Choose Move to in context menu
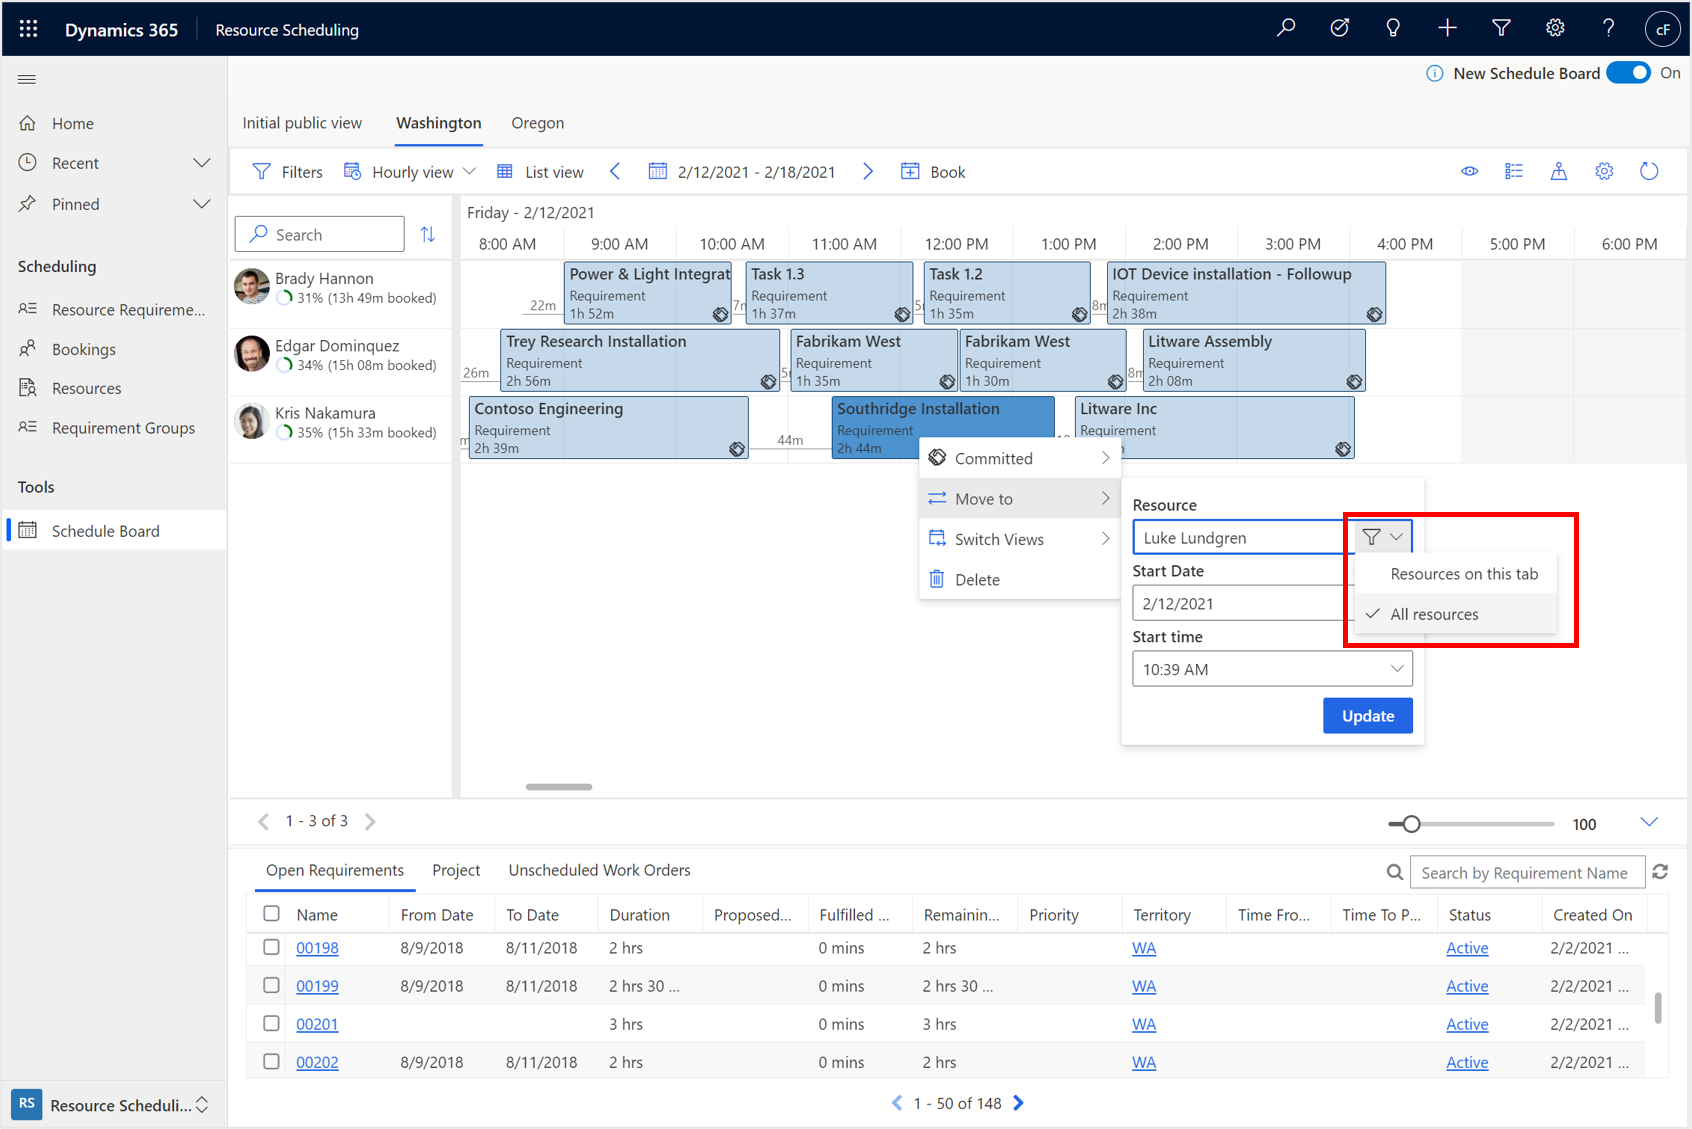 [x=1020, y=498]
